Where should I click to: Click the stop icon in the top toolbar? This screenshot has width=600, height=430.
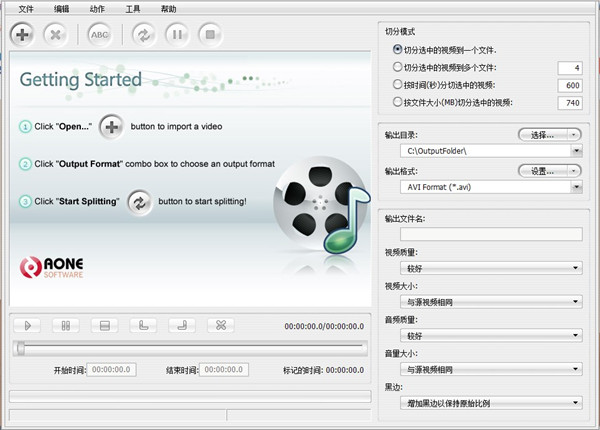pyautogui.click(x=208, y=33)
